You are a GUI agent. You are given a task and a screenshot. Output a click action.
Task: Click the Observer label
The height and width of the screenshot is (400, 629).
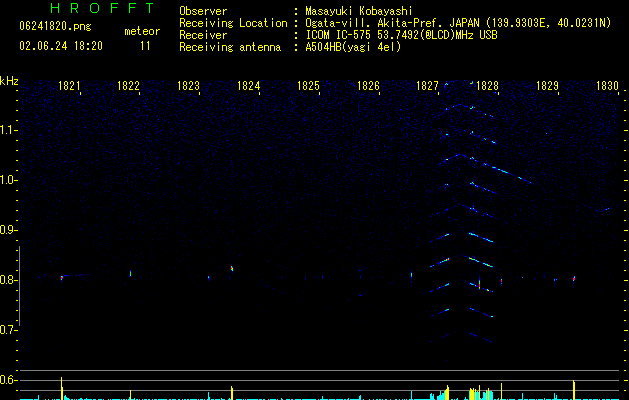(x=203, y=11)
